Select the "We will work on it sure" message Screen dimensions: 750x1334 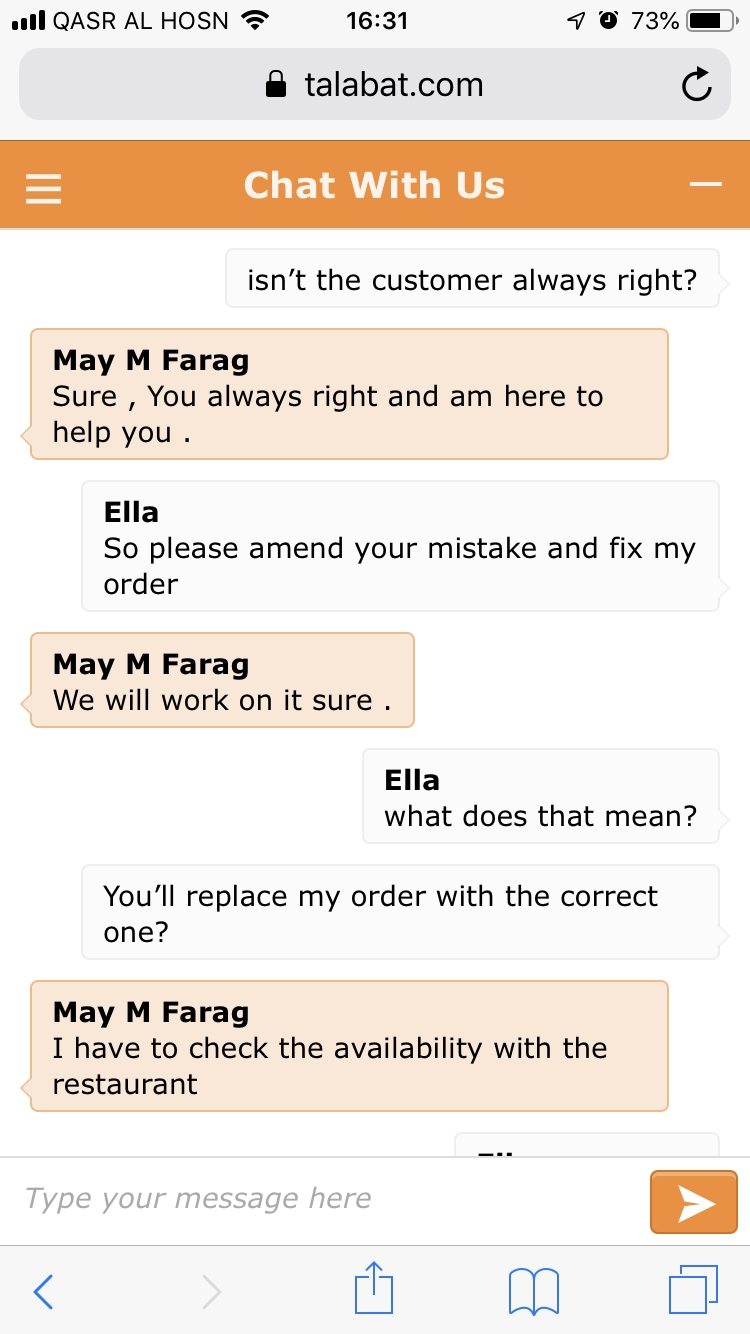pyautogui.click(x=222, y=681)
